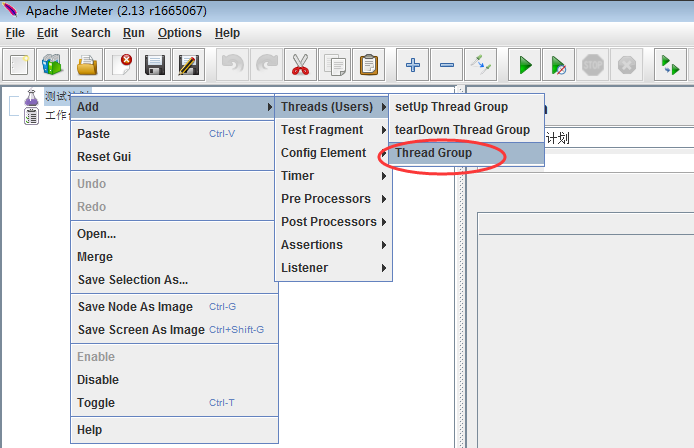Choose tearDown Thread Group
The height and width of the screenshot is (448, 694).
[467, 130]
